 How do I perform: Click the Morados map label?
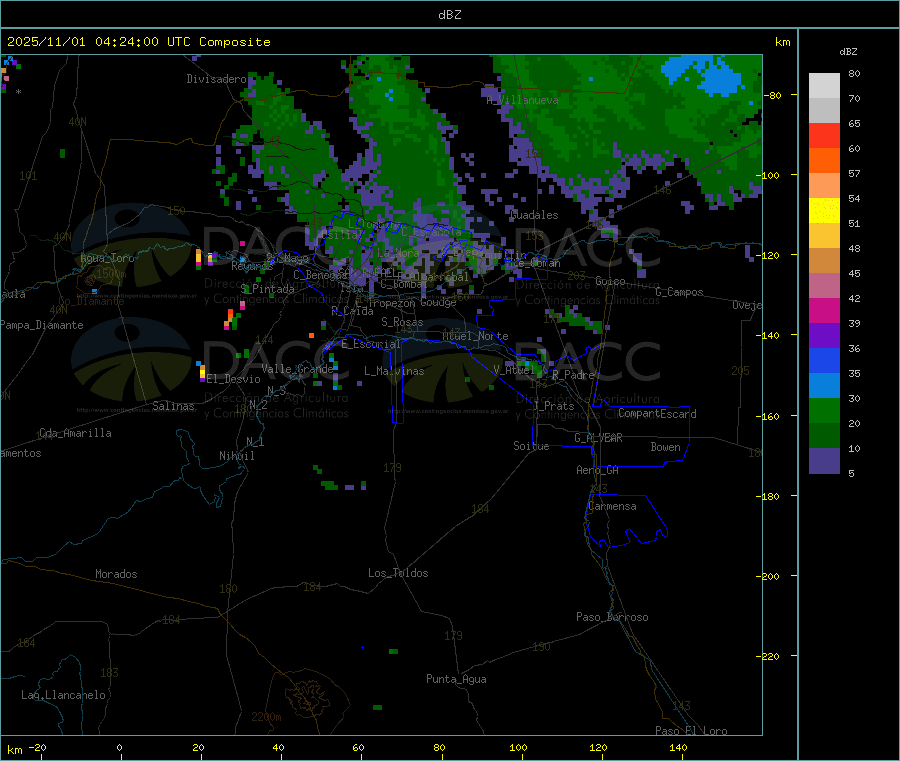[117, 574]
